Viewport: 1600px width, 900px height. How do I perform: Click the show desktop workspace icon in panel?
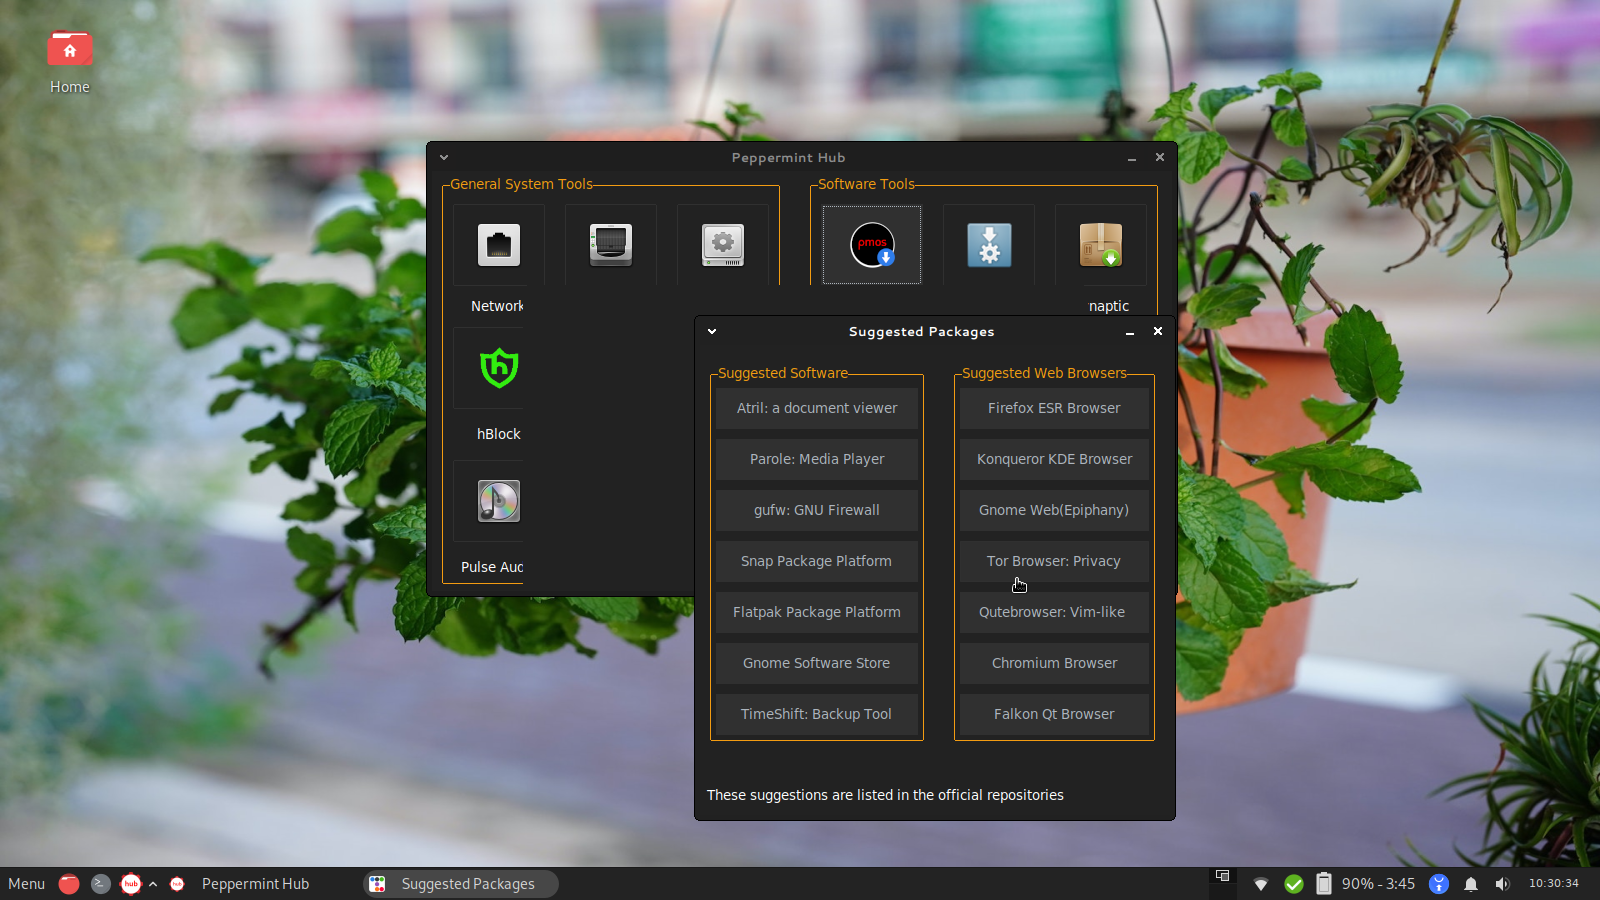1222,875
